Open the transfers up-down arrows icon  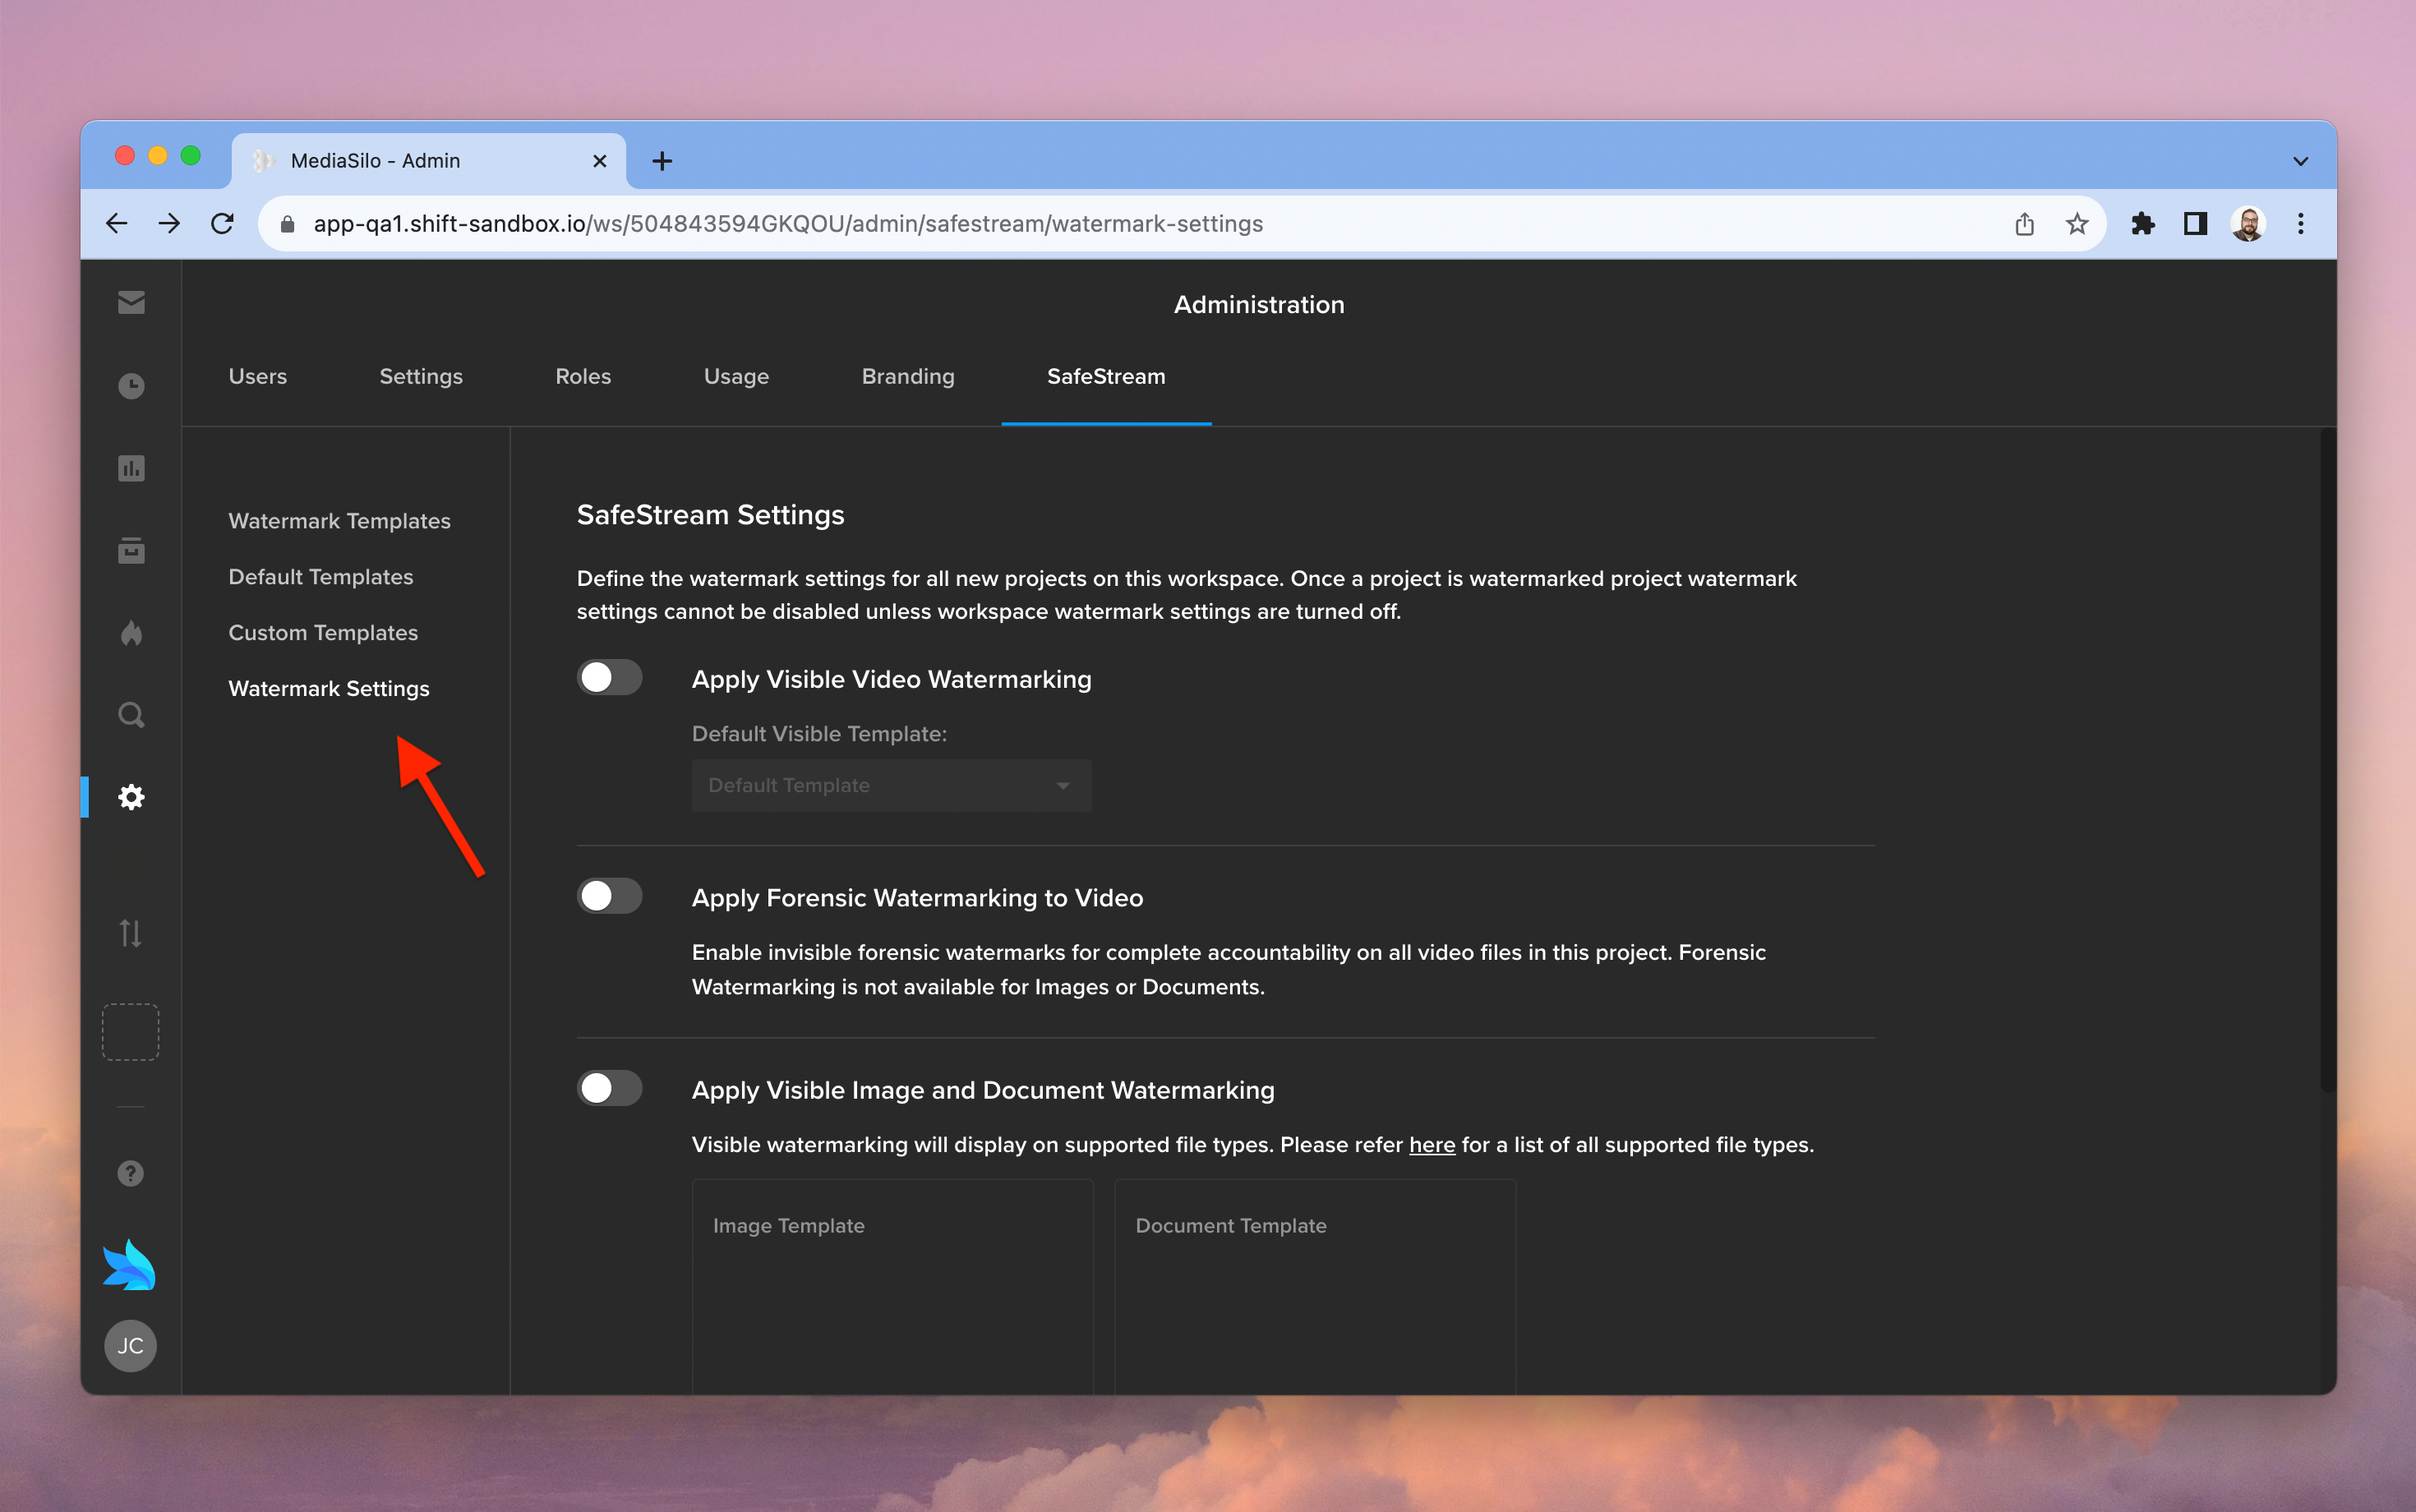pos(131,933)
